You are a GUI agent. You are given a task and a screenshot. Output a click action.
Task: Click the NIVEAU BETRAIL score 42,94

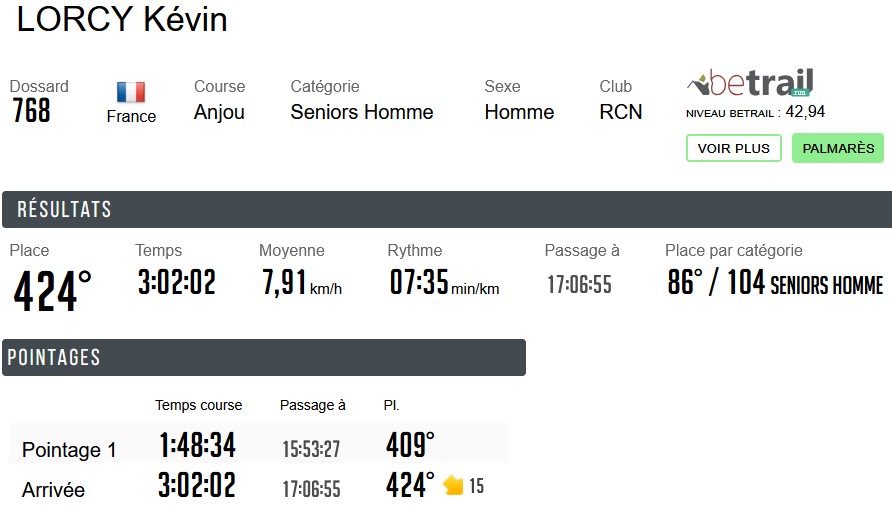805,112
